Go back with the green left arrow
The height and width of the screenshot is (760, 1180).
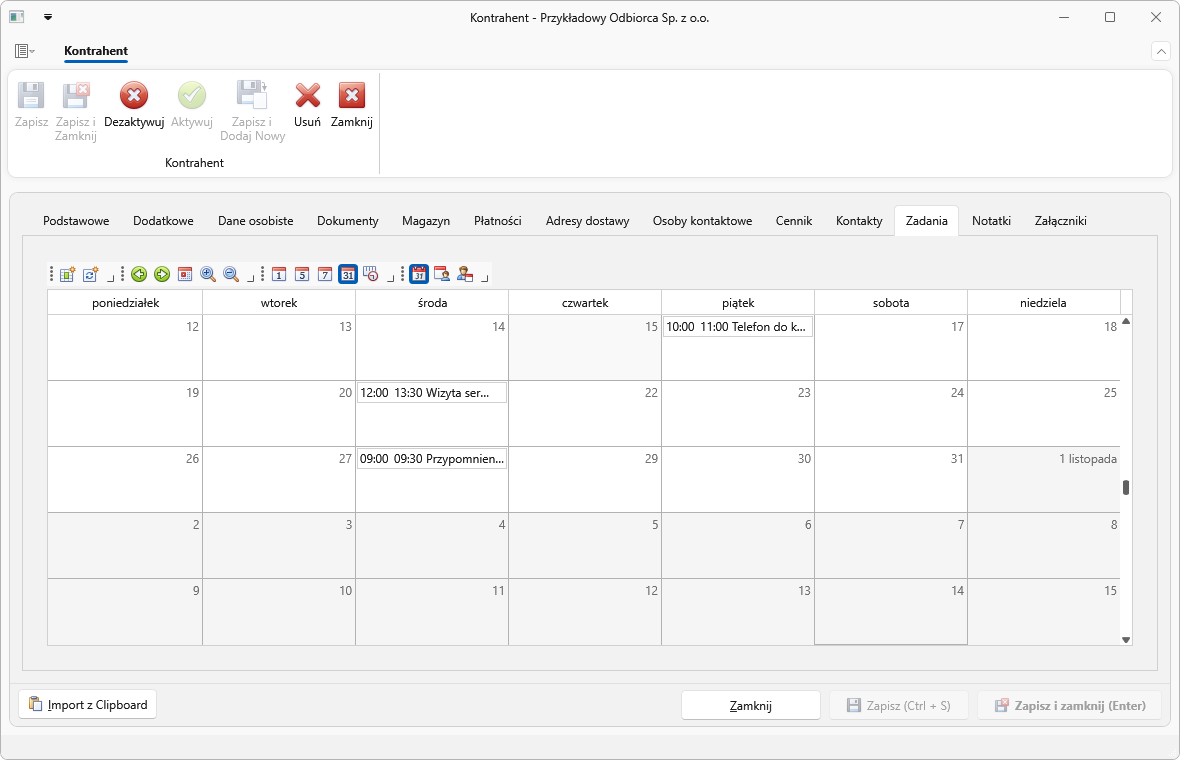coord(138,275)
